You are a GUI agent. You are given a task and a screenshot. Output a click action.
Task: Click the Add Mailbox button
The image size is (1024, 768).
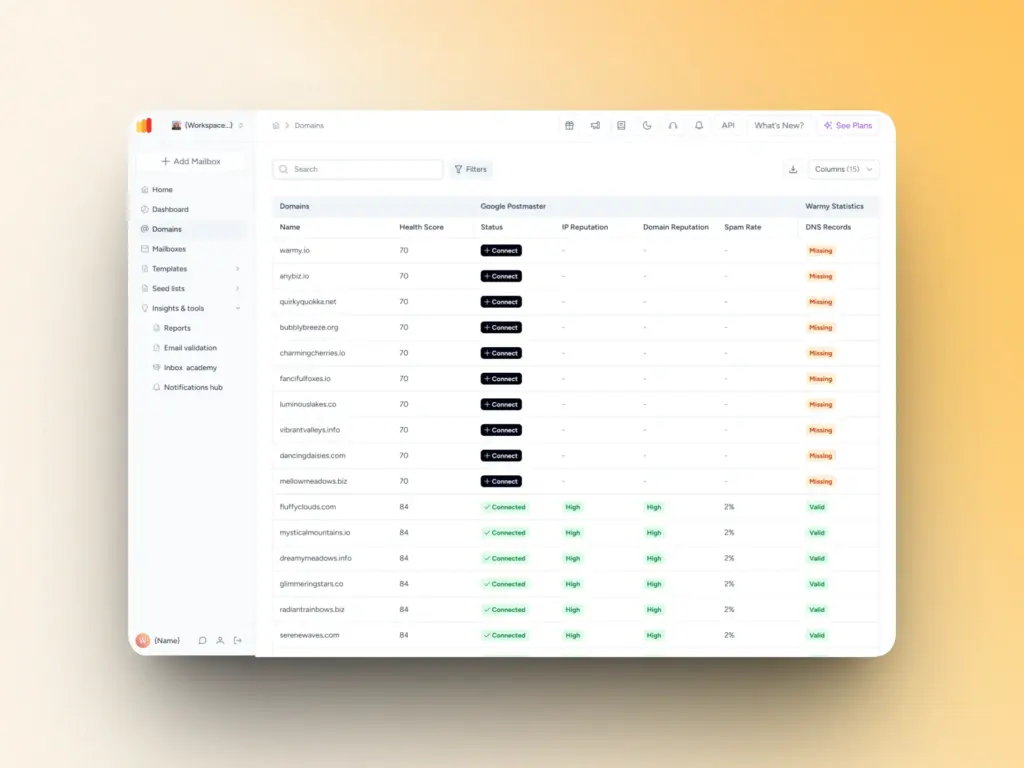[x=191, y=161]
